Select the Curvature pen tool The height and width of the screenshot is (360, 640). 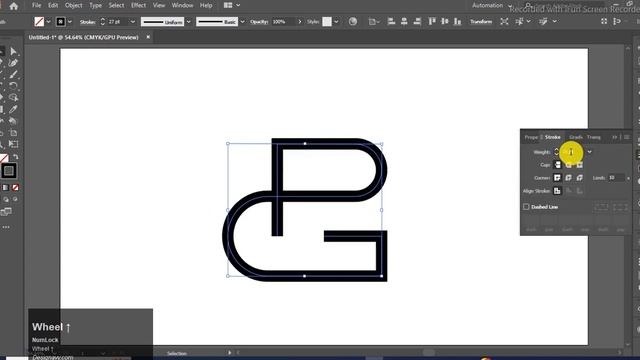pos(13,63)
